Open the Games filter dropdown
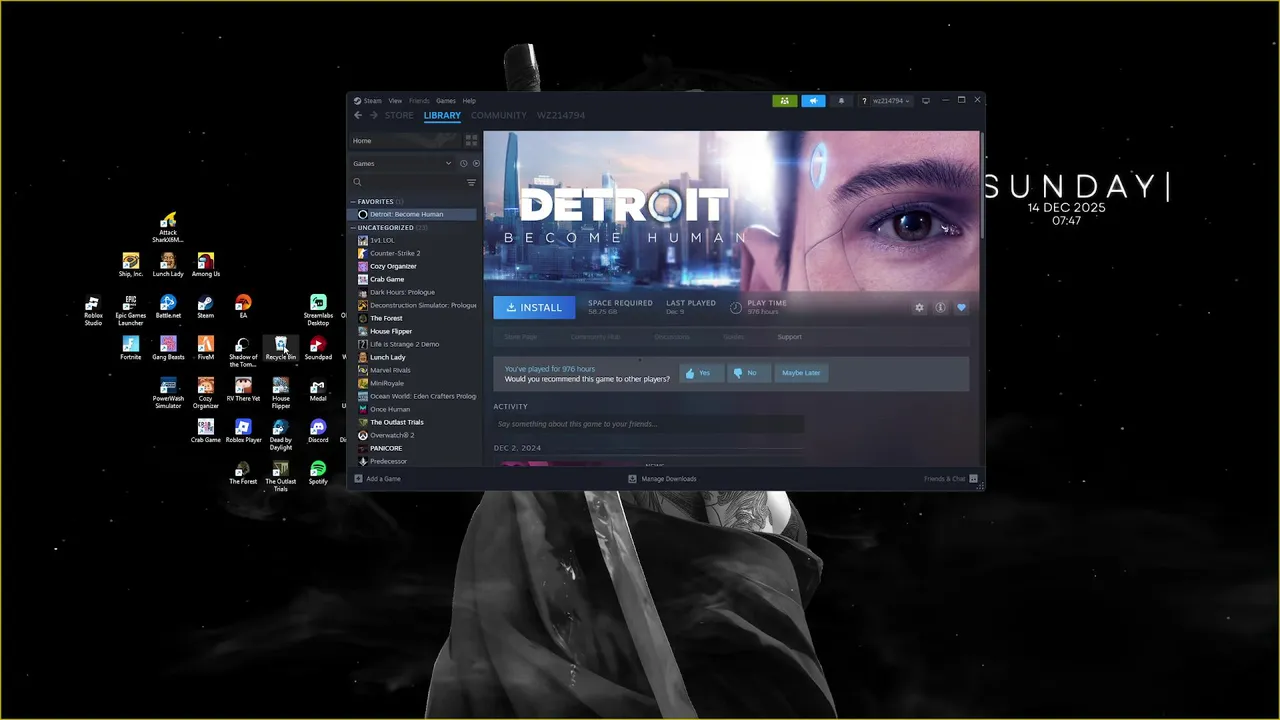Viewport: 1280px width, 720px height. (x=402, y=163)
